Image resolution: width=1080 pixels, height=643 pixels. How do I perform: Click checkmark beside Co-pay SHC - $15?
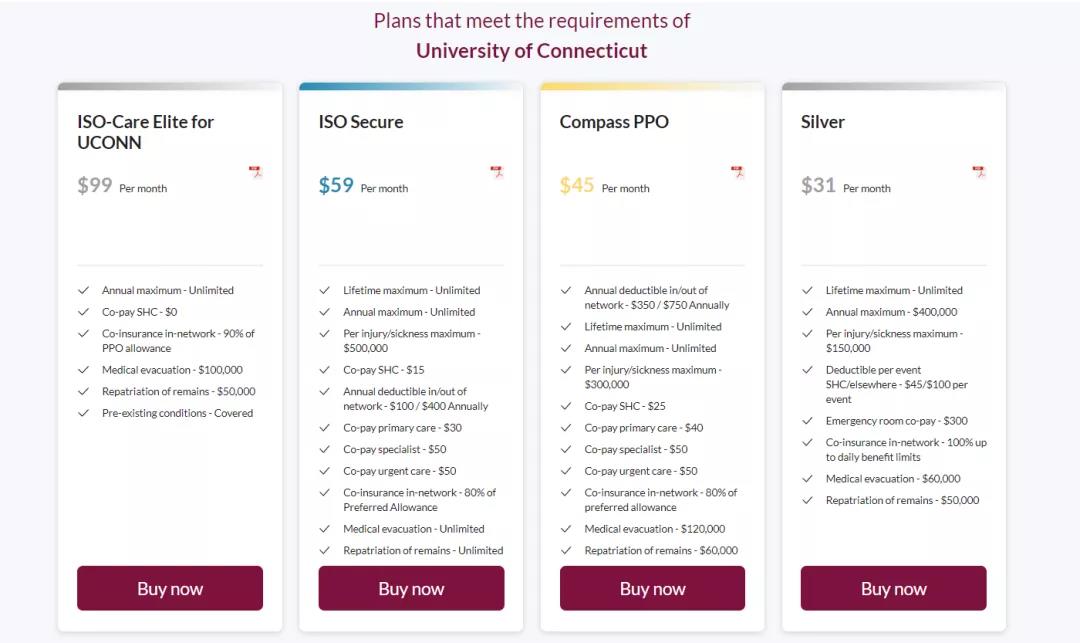[x=325, y=370]
